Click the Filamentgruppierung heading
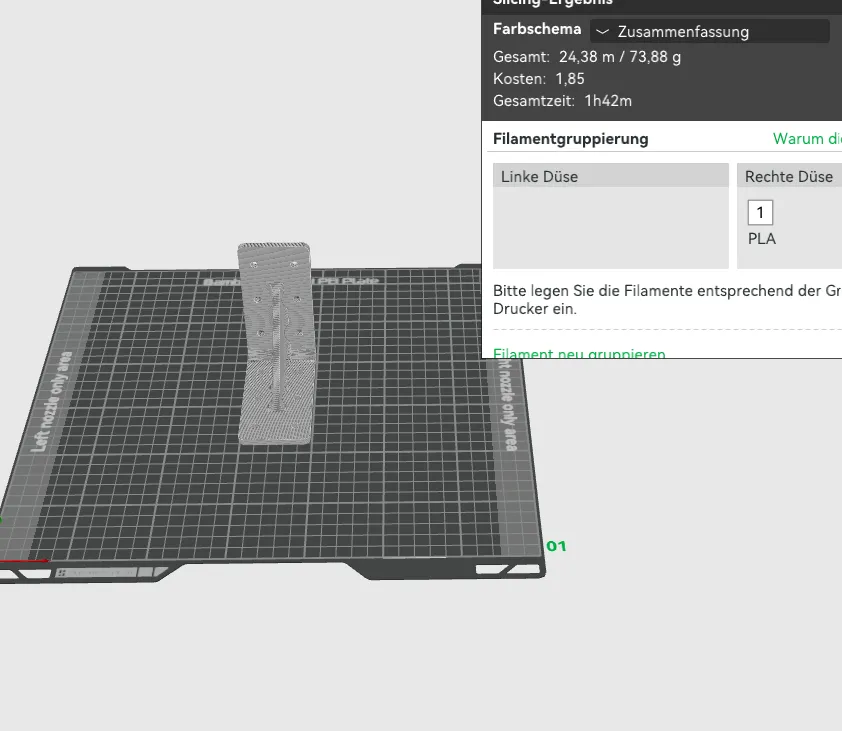 [x=570, y=139]
